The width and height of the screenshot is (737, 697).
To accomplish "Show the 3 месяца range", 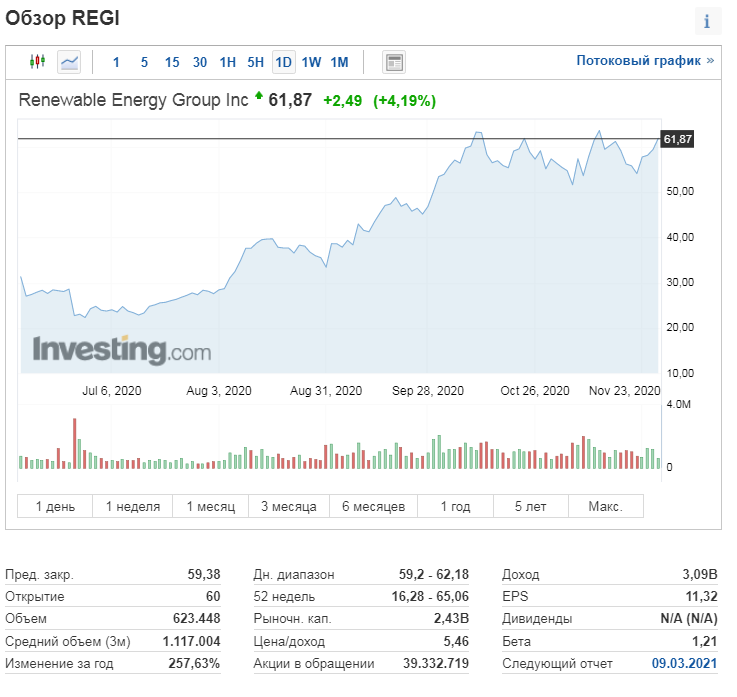I will pos(289,506).
